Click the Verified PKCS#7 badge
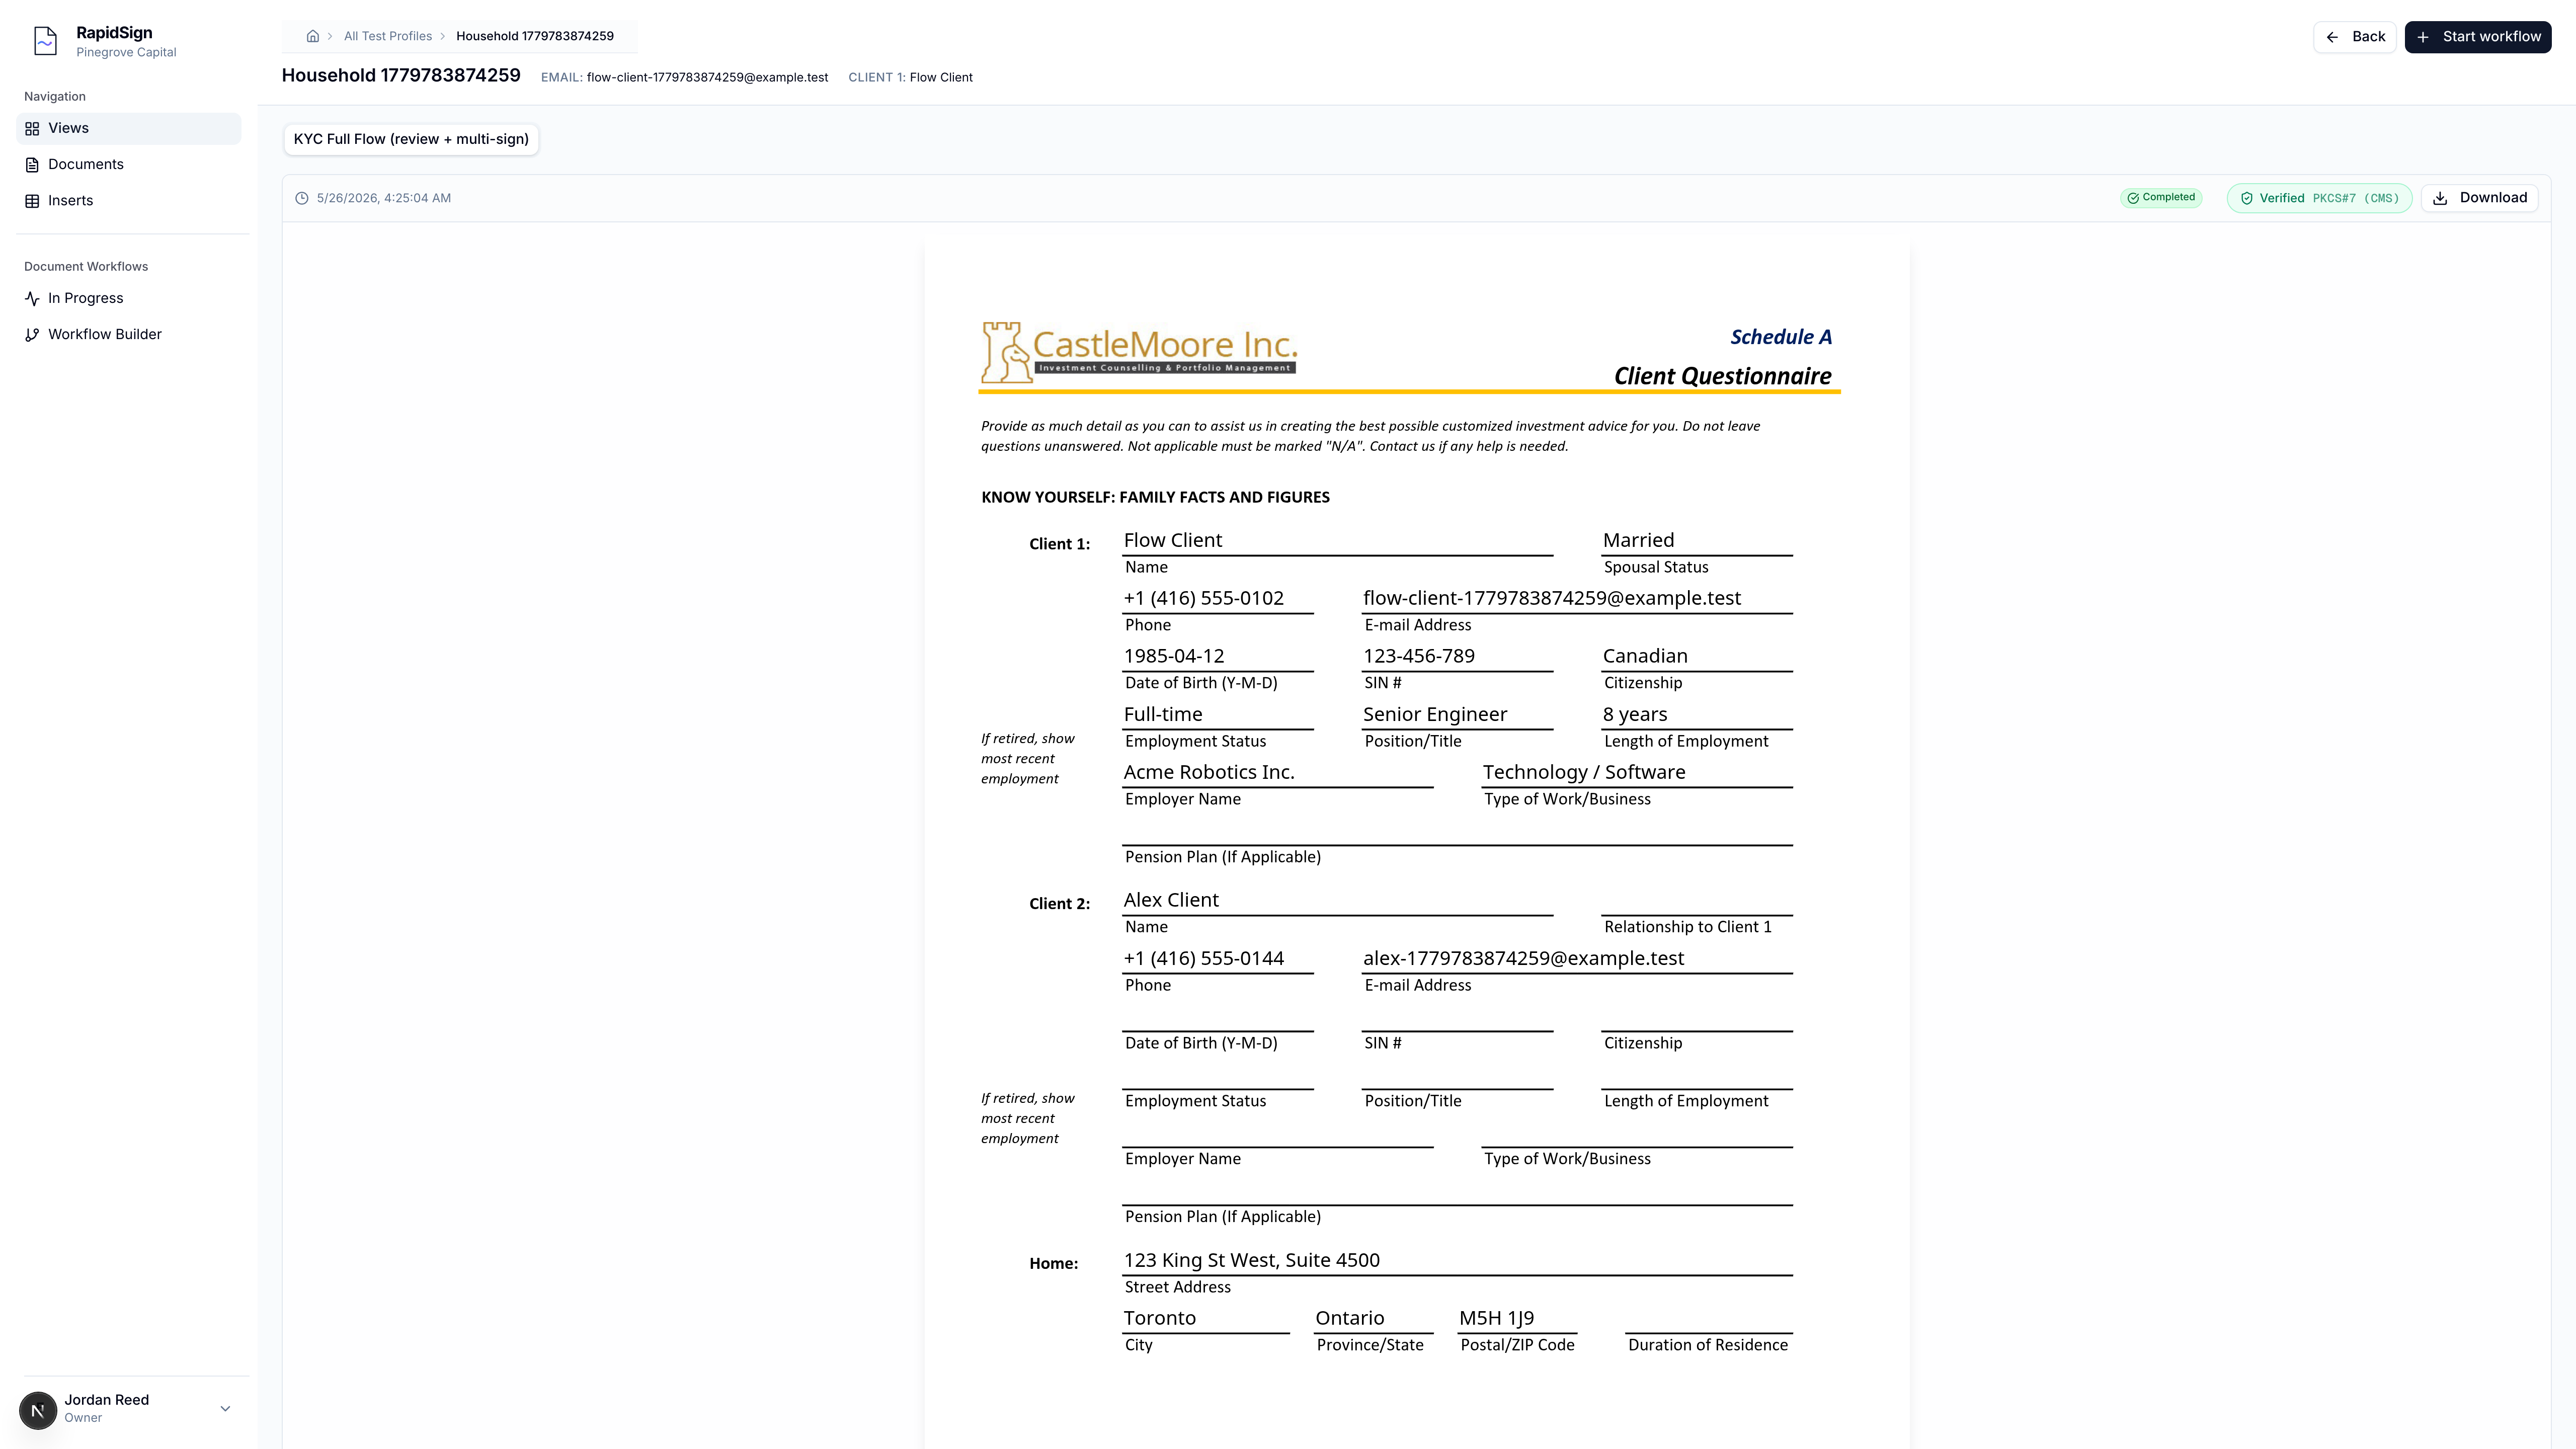This screenshot has width=2576, height=1449. (2320, 198)
